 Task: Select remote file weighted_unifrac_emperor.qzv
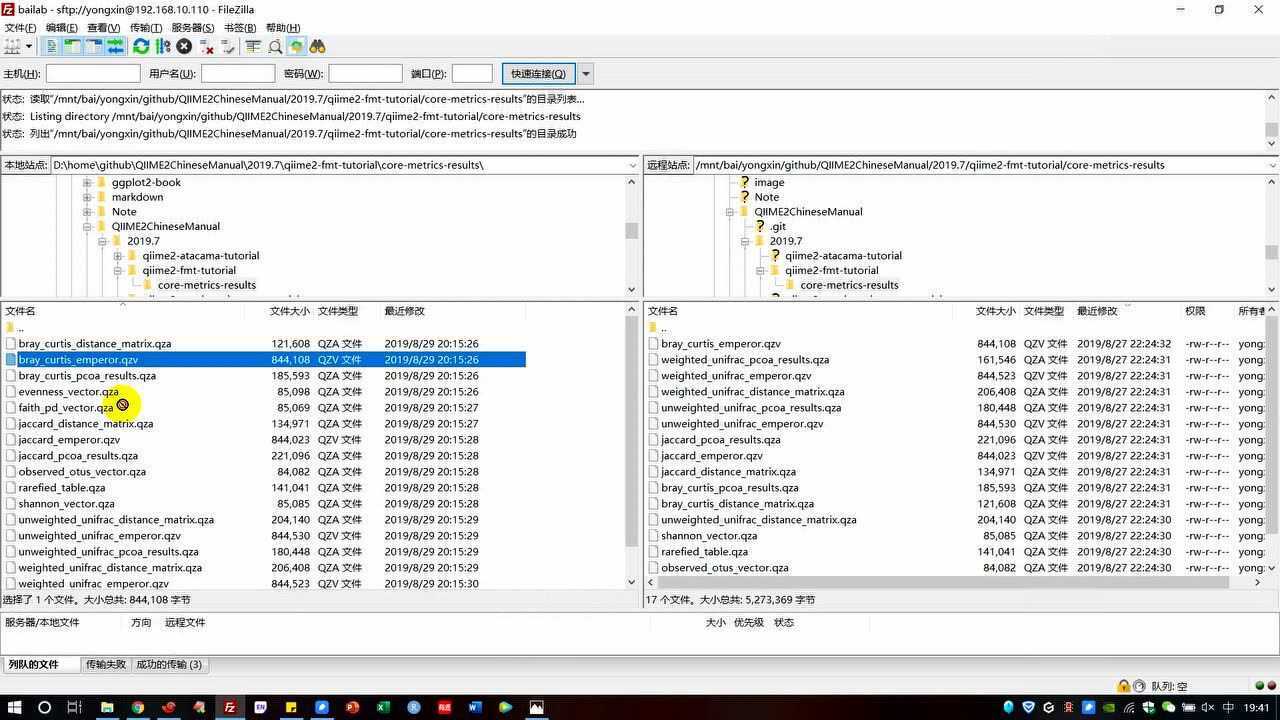click(x=736, y=376)
